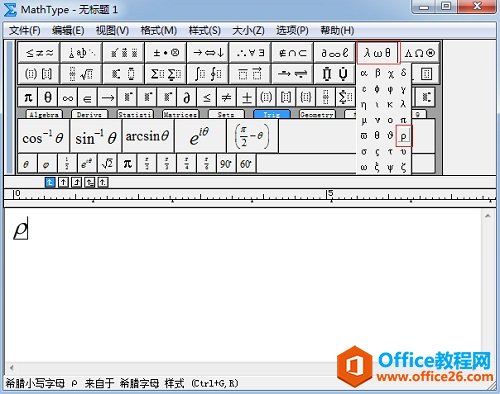Open the set theory symbols palette (∉∩⊂)
The image size is (500, 394).
pyautogui.click(x=293, y=53)
